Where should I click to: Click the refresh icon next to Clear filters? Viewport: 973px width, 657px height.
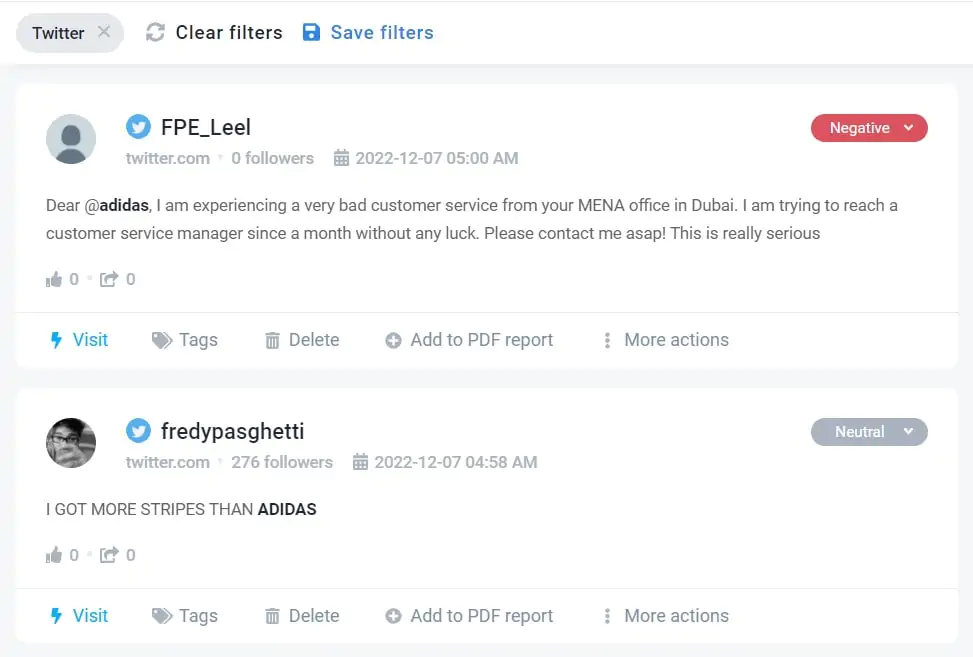[155, 32]
